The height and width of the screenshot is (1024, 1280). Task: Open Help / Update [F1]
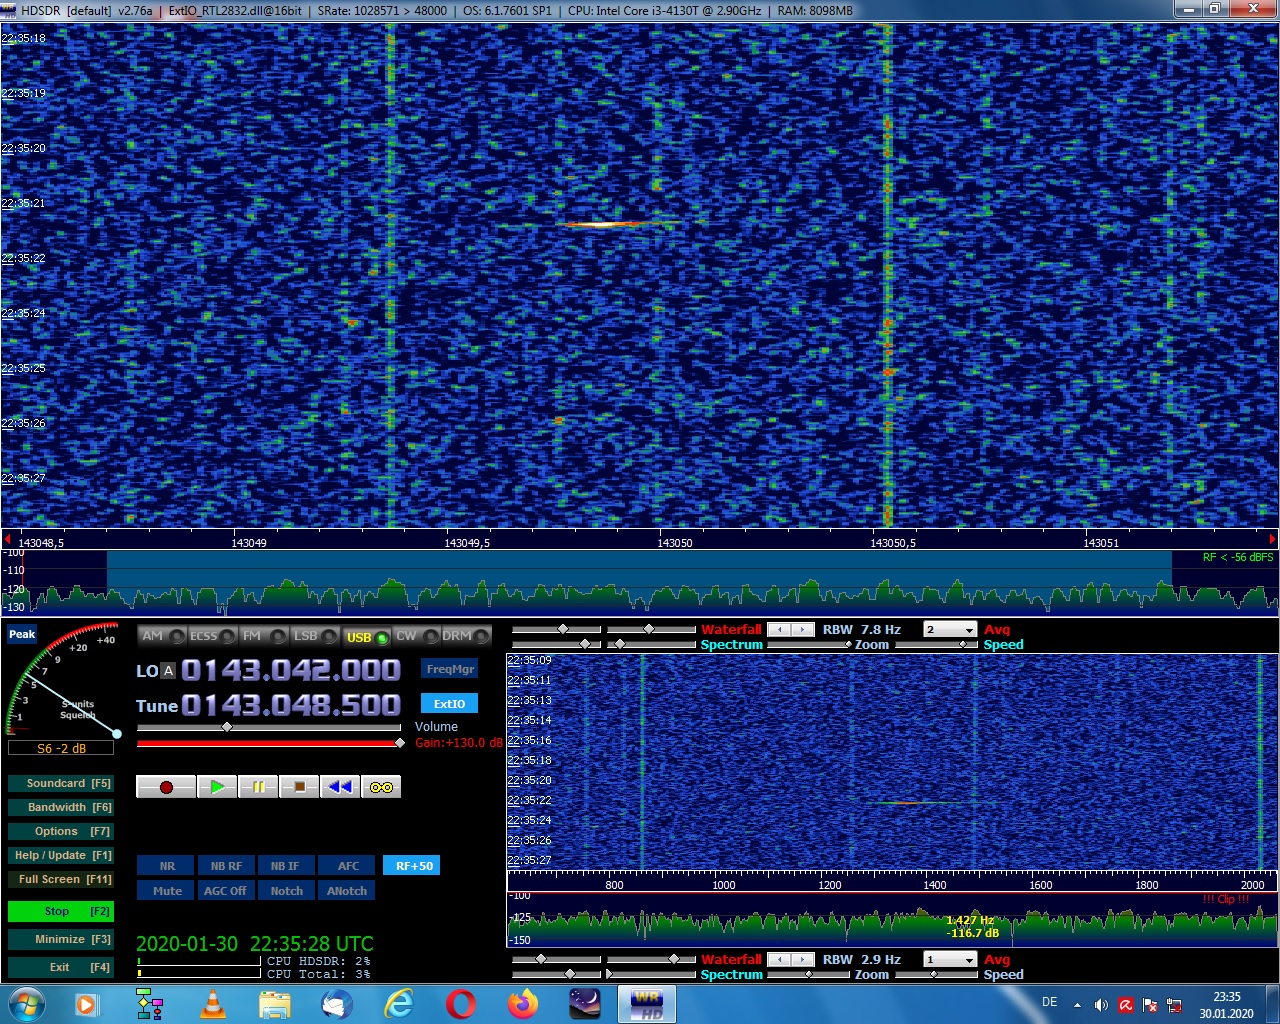[61, 855]
